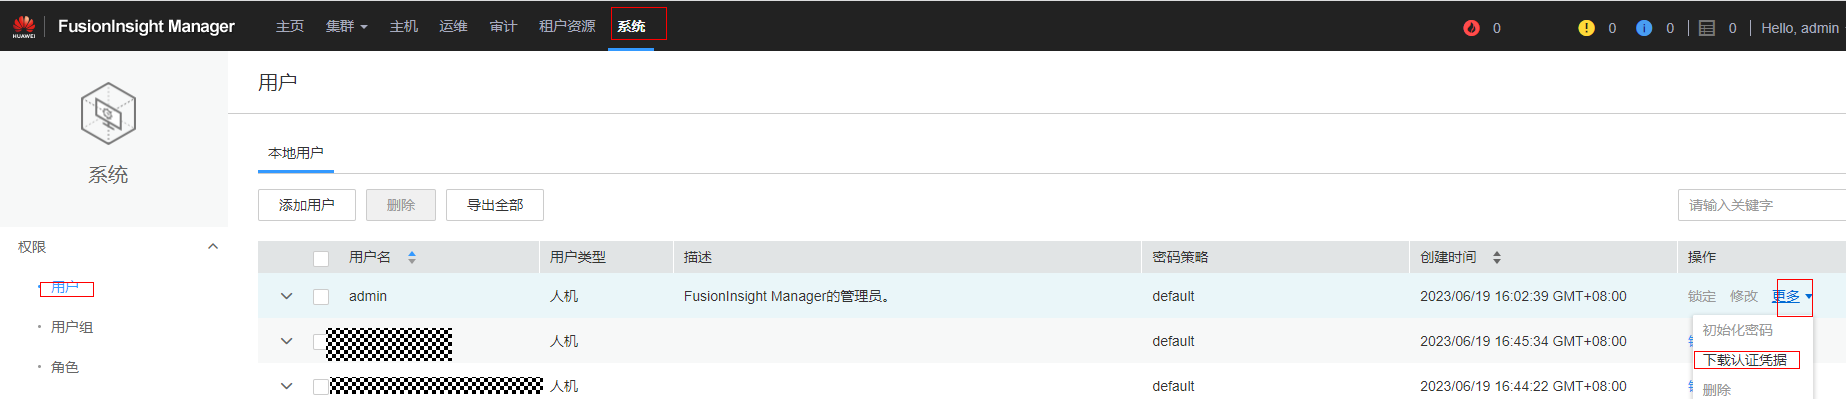Open the 集群 dropdown menu

pos(346,27)
